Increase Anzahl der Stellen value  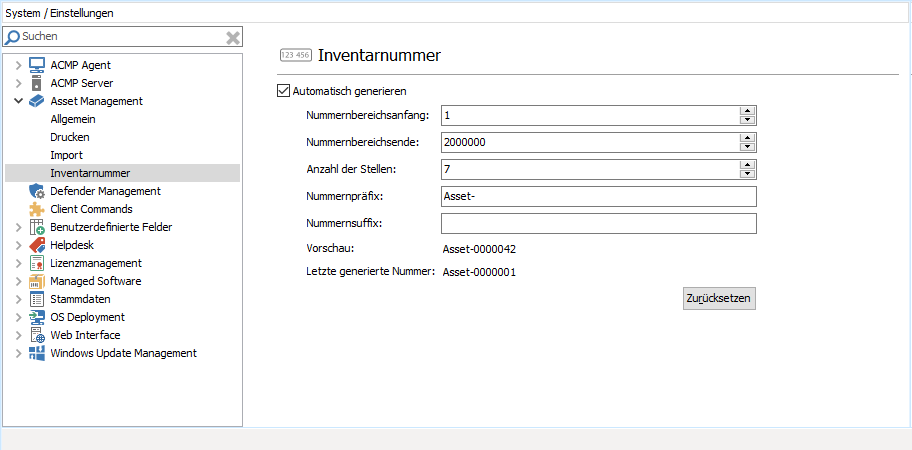(747, 165)
